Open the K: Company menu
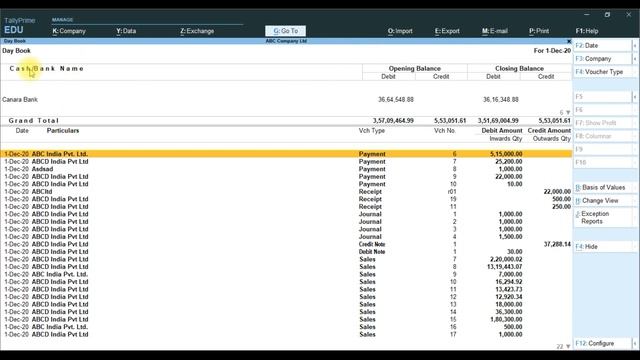 tap(69, 31)
